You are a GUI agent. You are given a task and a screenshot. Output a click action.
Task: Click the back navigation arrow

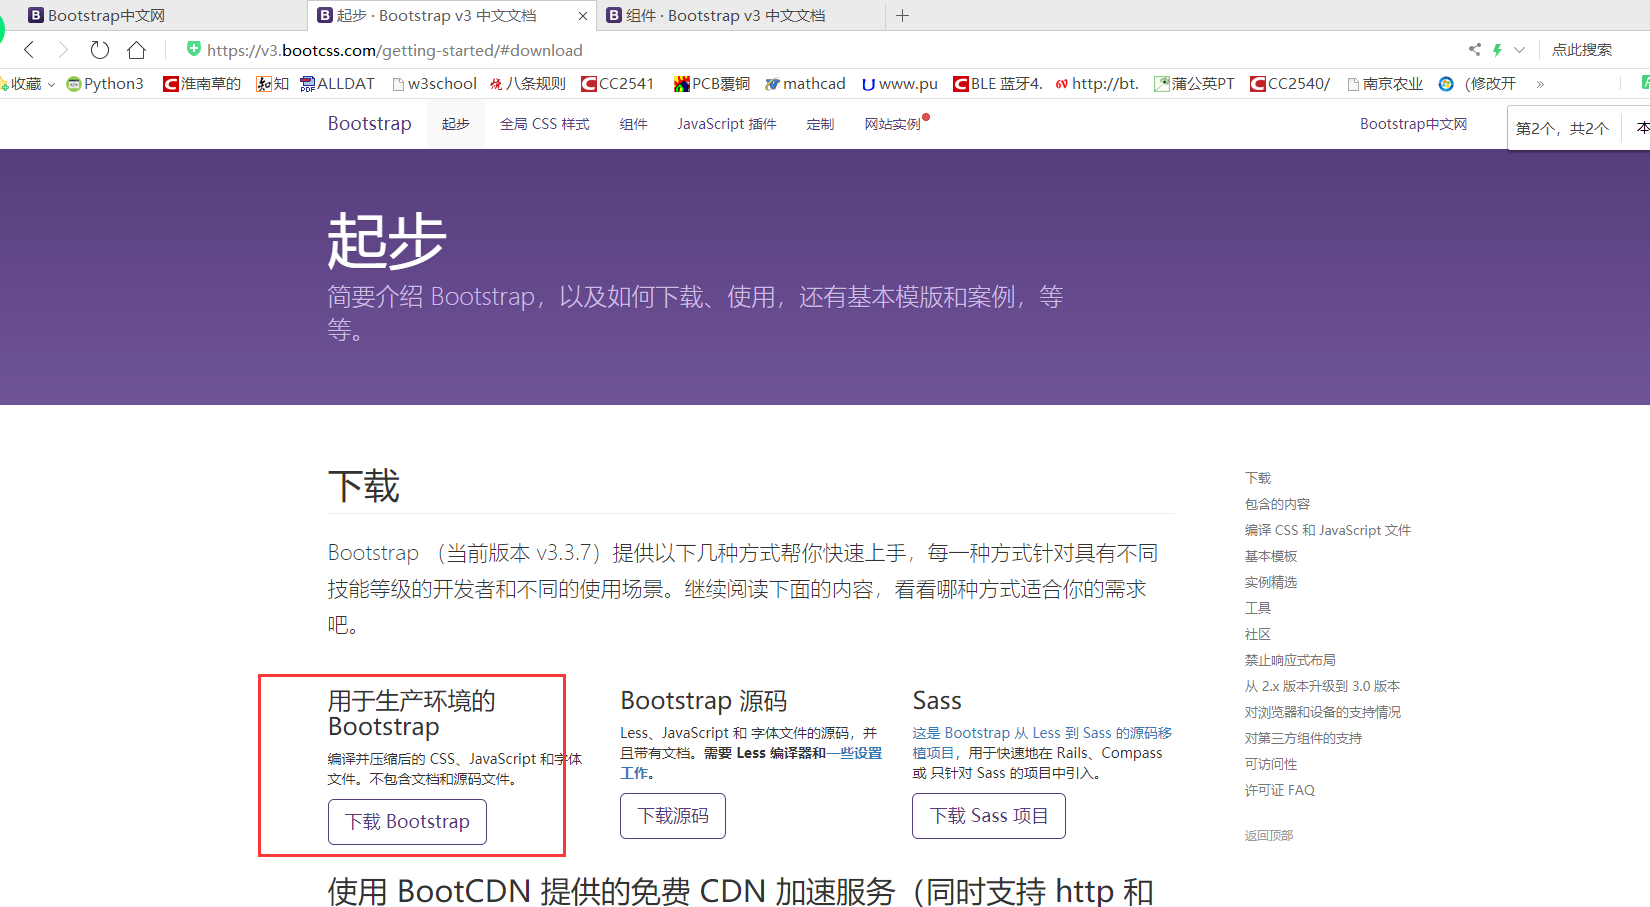coord(27,49)
